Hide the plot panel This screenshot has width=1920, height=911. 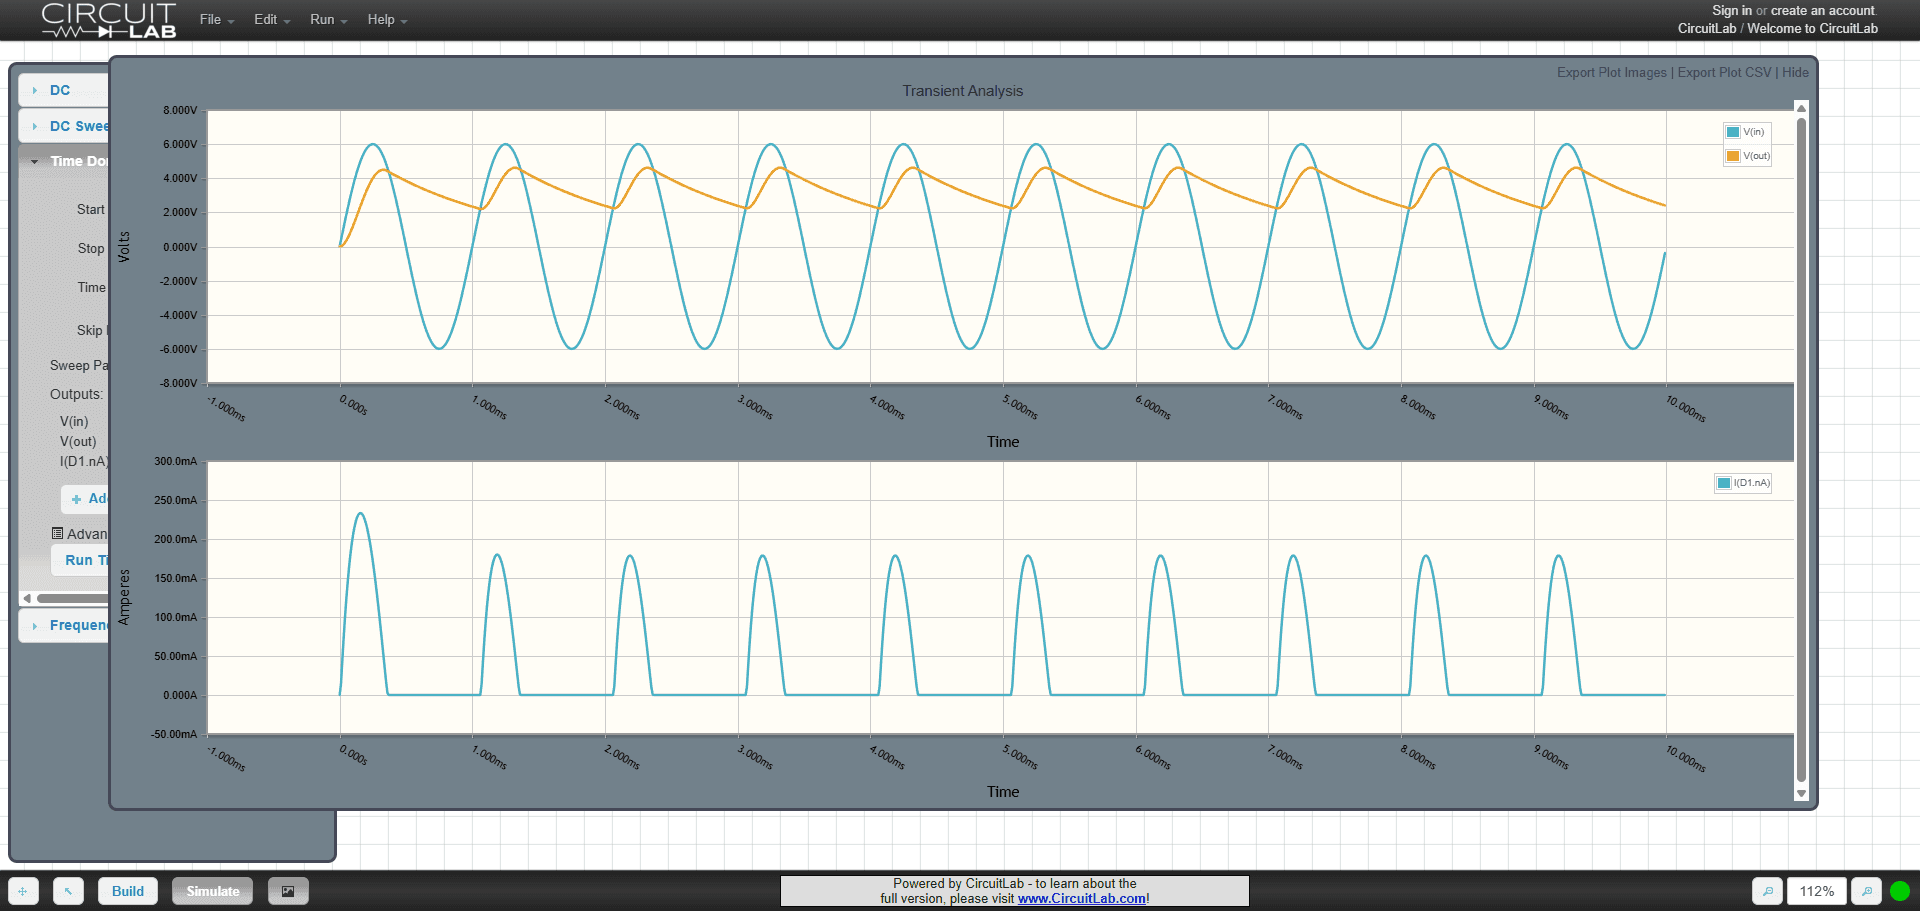click(1795, 73)
